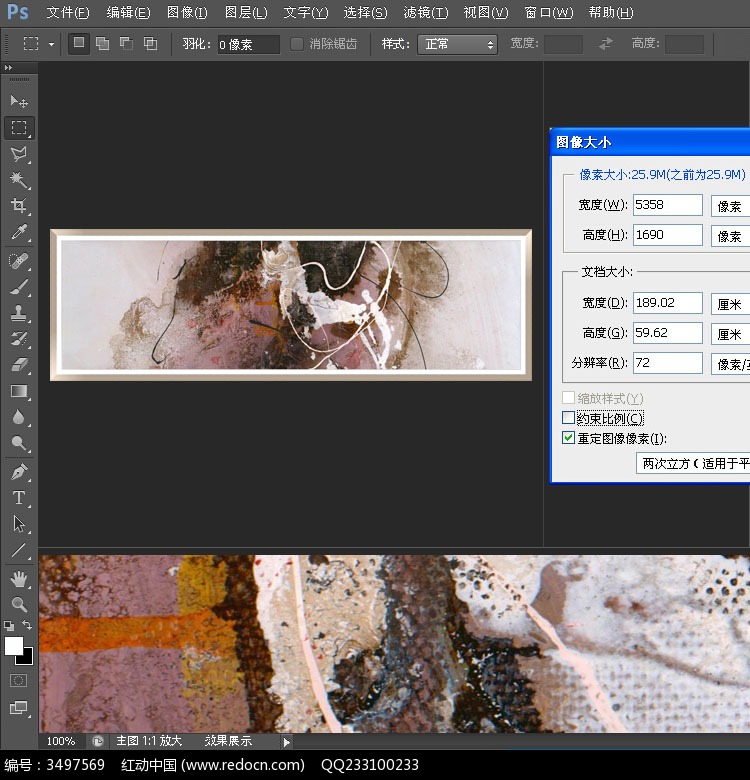Open pixel width unit dropdown
The height and width of the screenshot is (780, 750).
pyautogui.click(x=730, y=205)
